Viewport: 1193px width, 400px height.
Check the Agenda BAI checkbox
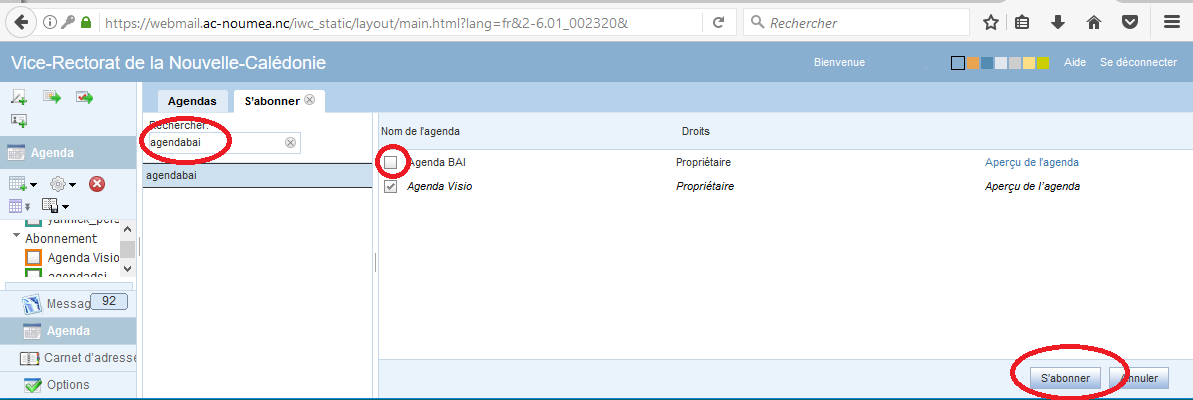tap(391, 162)
